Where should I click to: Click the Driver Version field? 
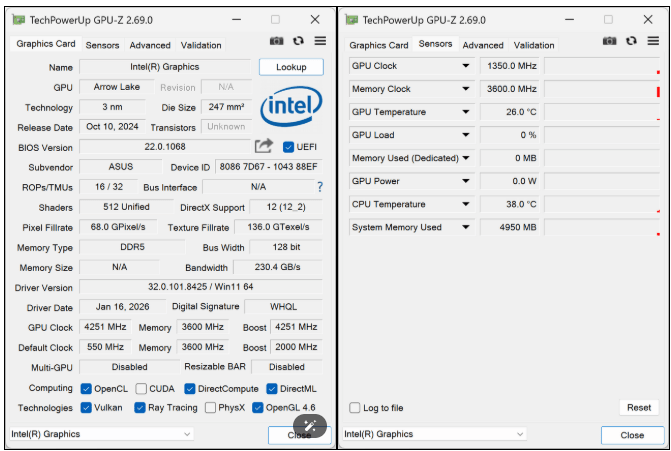pyautogui.click(x=201, y=287)
